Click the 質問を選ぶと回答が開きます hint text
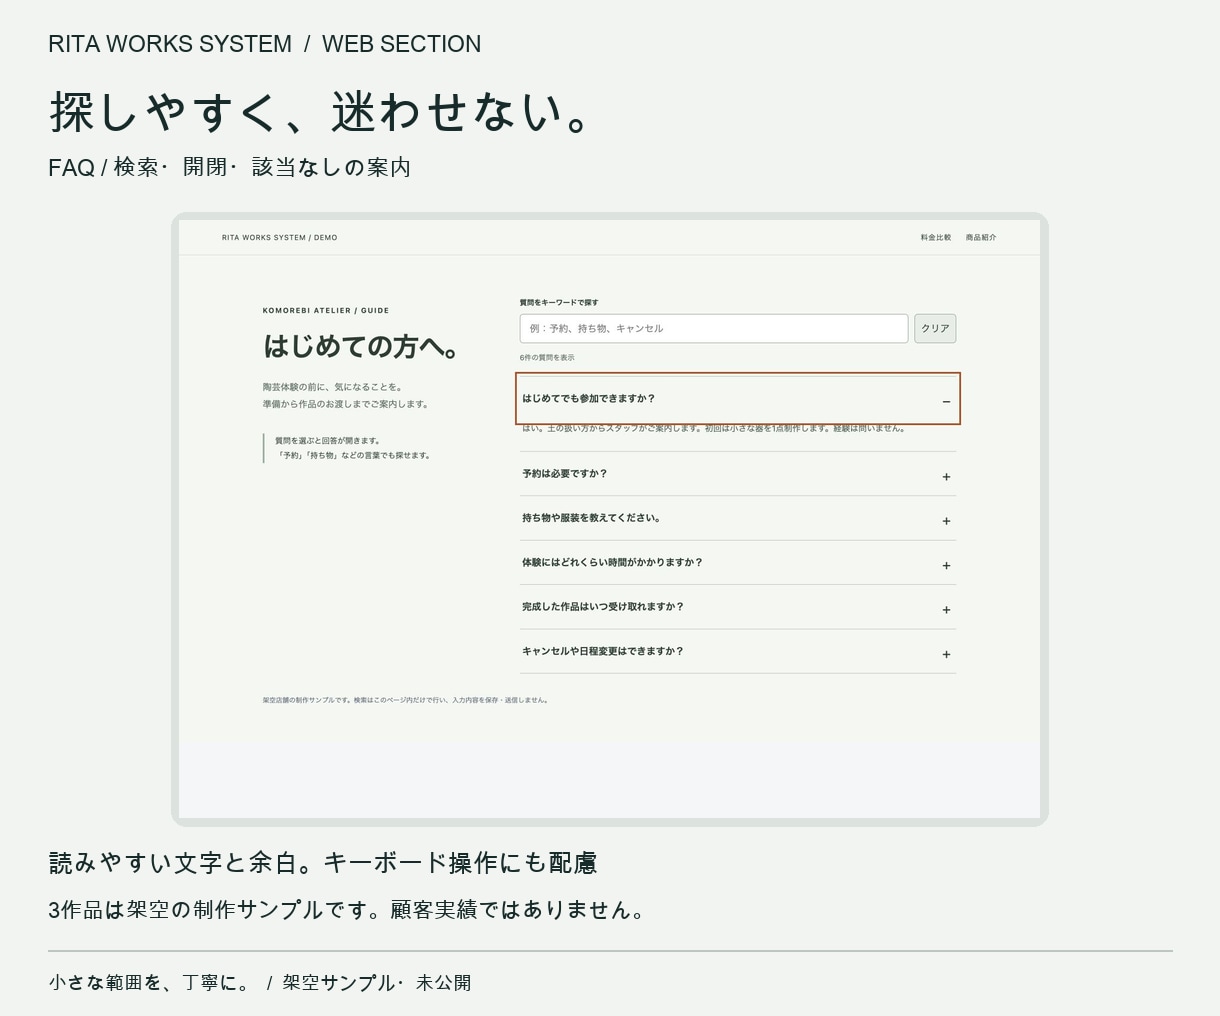 click(x=353, y=448)
